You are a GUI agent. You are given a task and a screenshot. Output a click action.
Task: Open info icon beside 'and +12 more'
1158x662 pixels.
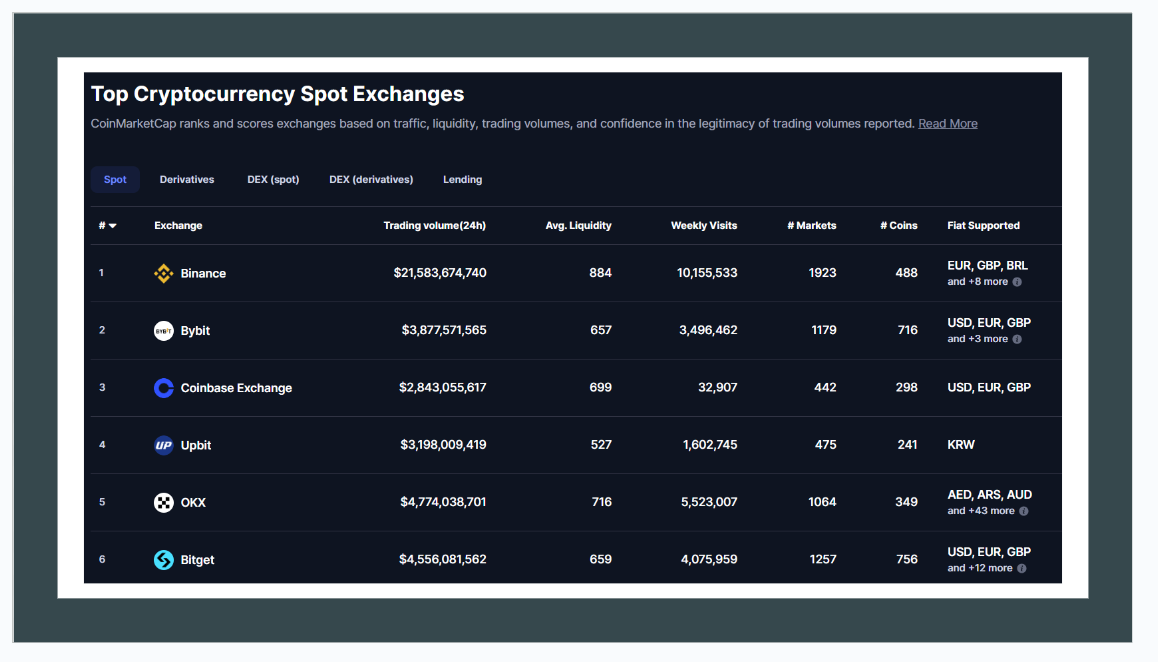(1021, 568)
